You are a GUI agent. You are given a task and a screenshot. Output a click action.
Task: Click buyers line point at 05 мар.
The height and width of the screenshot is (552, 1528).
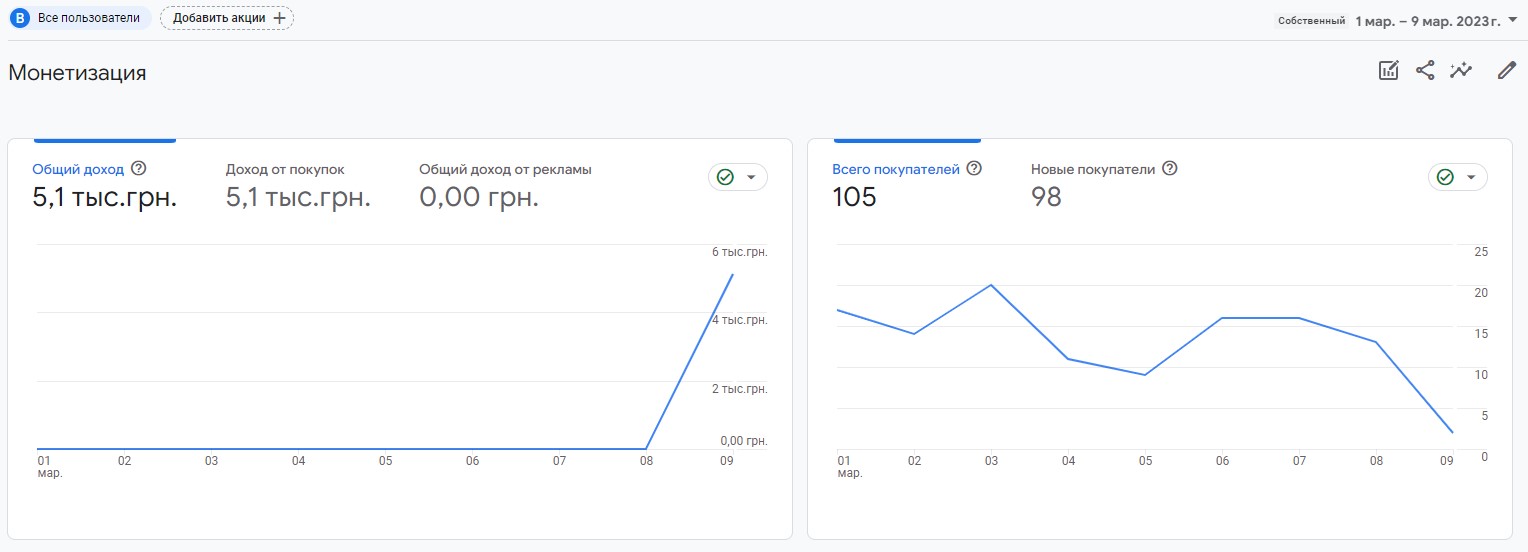tap(1145, 375)
